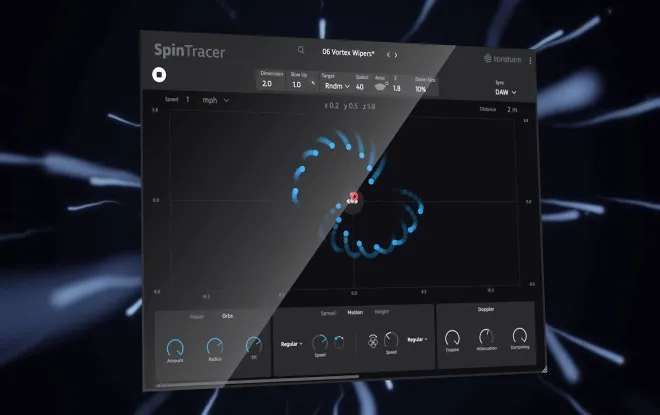Switch to the Tracer tab

[x=197, y=317]
